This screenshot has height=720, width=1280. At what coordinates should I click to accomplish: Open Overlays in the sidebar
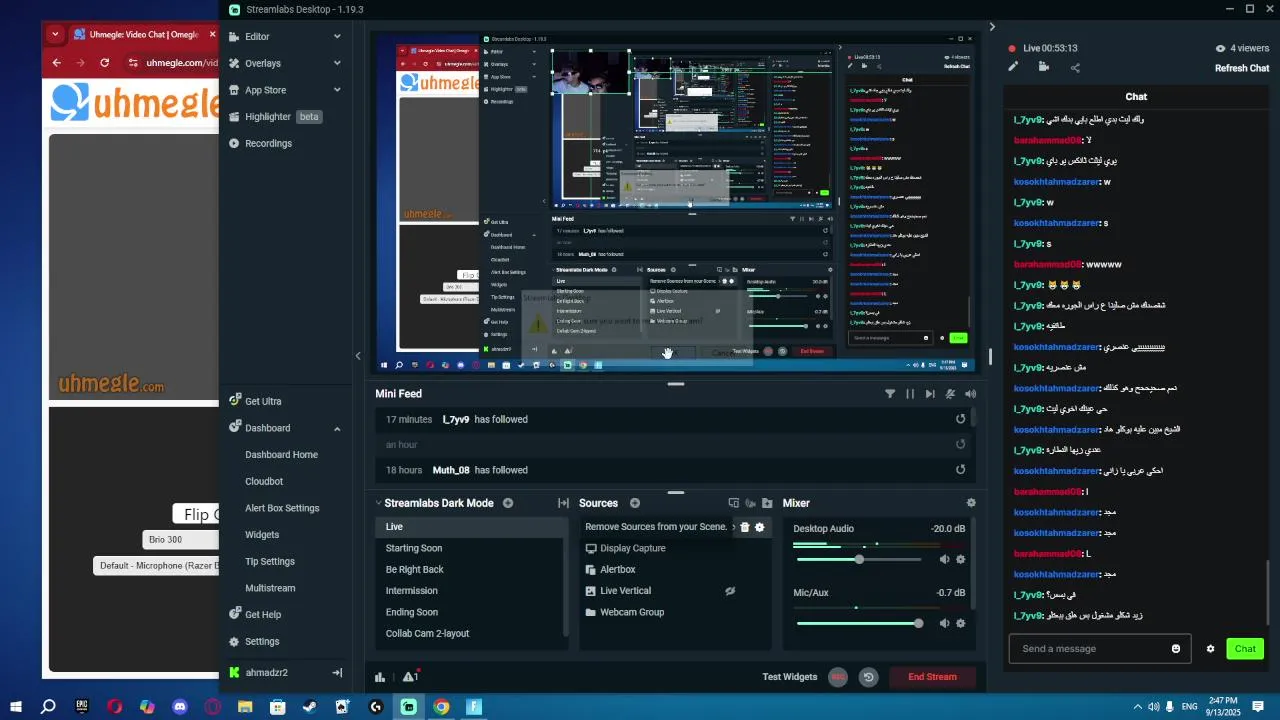point(262,63)
